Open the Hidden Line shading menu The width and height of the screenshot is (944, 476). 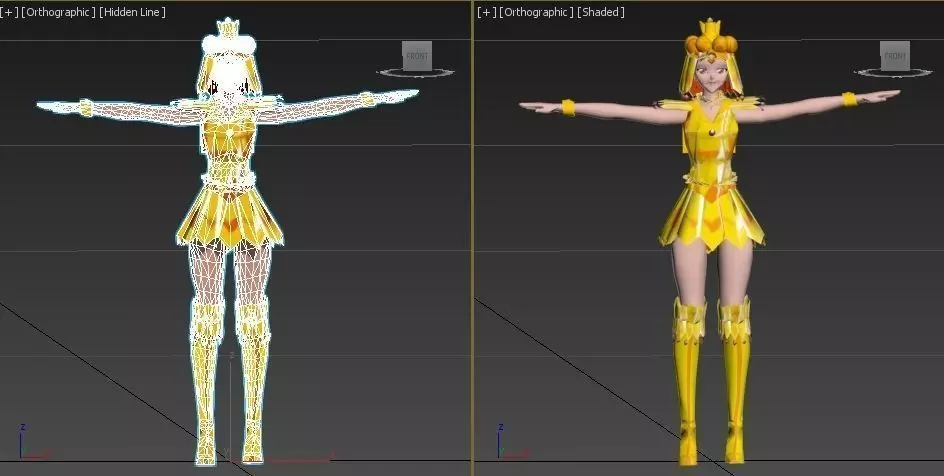132,12
